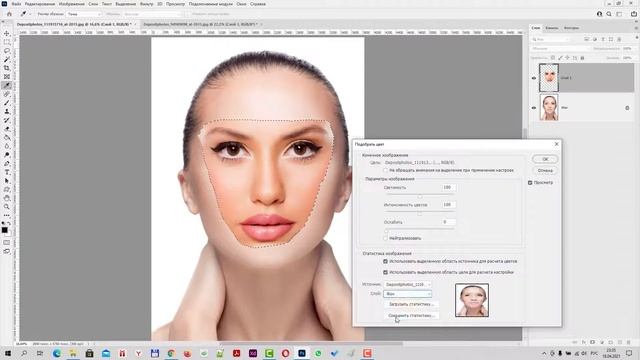Select the Type tool
The width and height of the screenshot is (640, 360).
[x=7, y=172]
